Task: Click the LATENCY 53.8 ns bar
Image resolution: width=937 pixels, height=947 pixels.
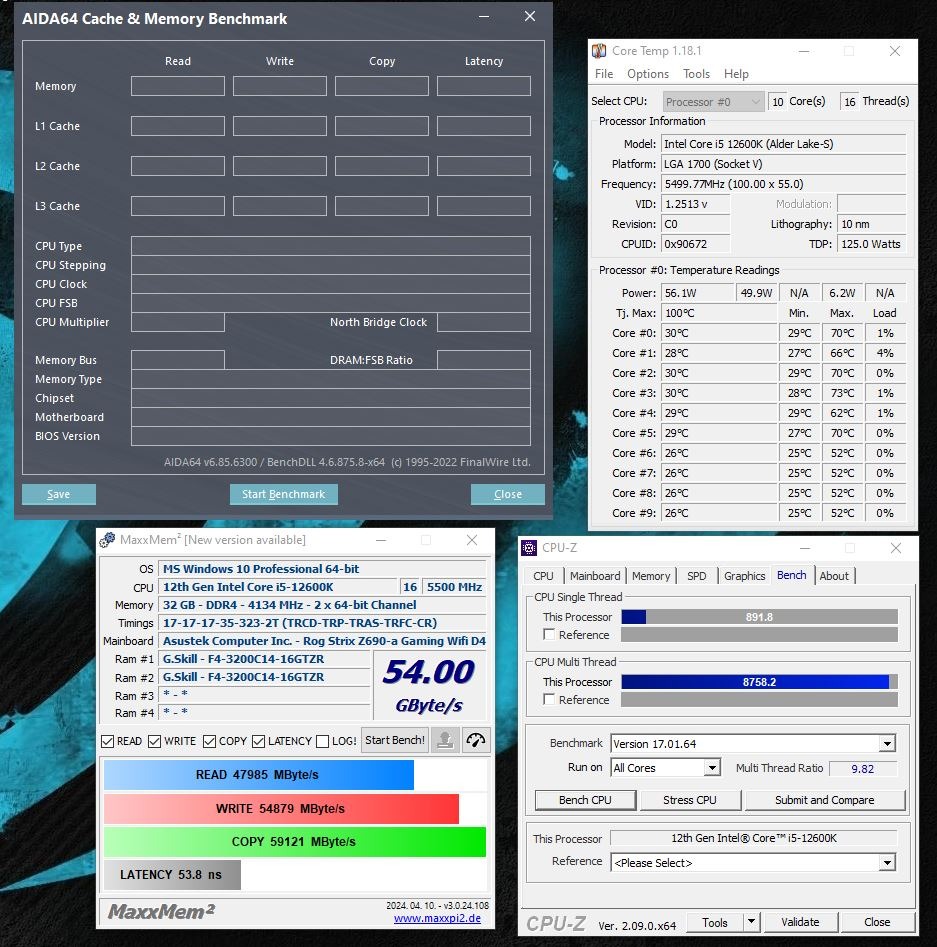Action: 172,875
